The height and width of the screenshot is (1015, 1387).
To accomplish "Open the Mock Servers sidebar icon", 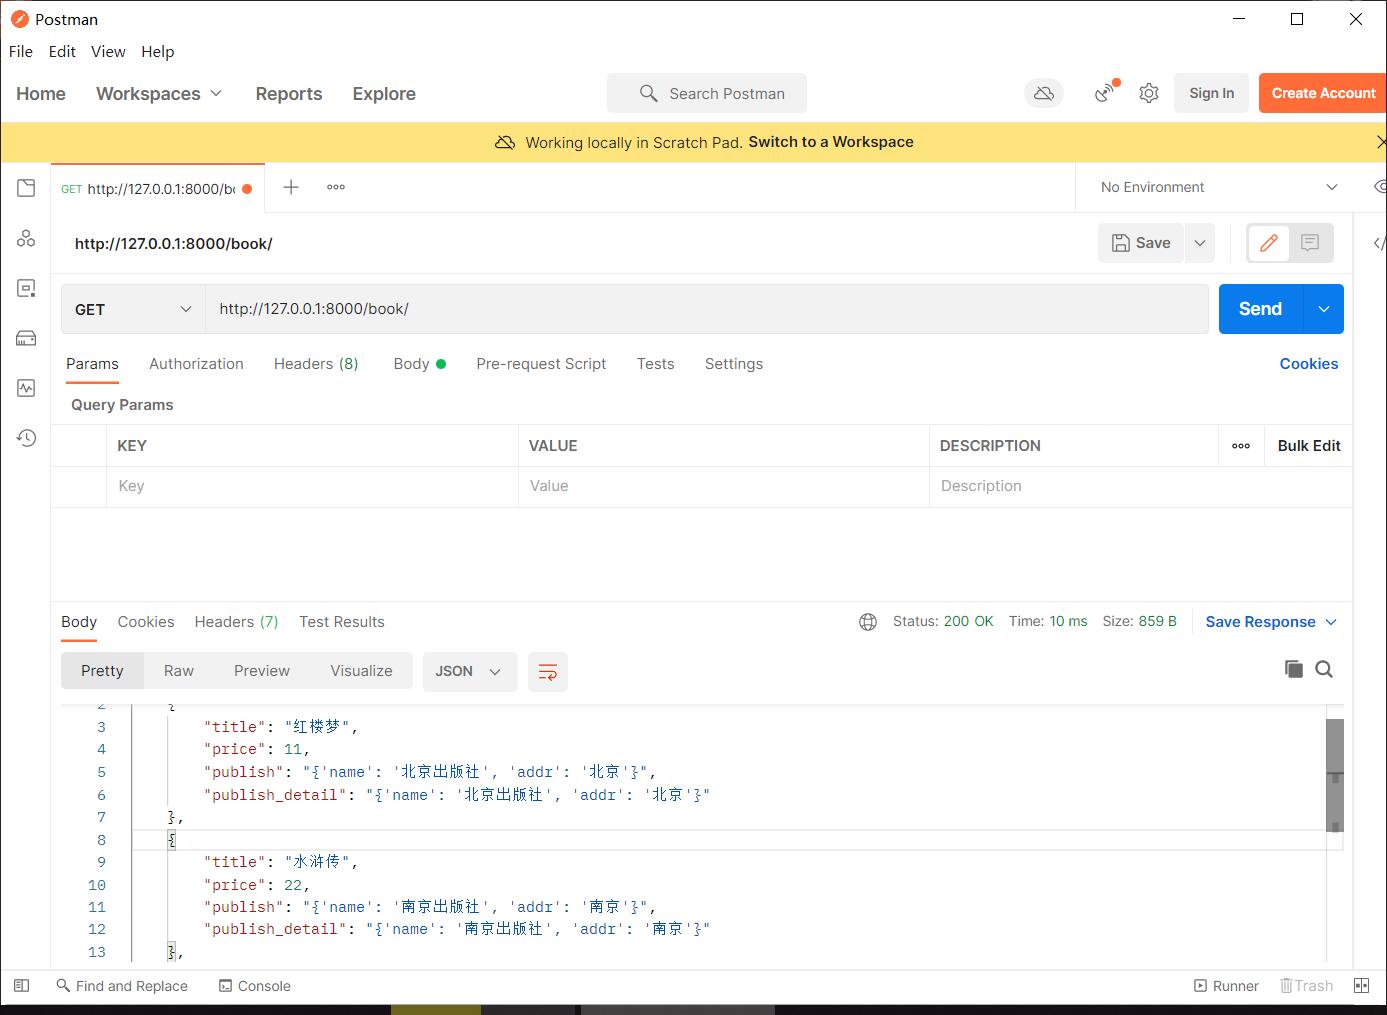I will [x=26, y=338].
